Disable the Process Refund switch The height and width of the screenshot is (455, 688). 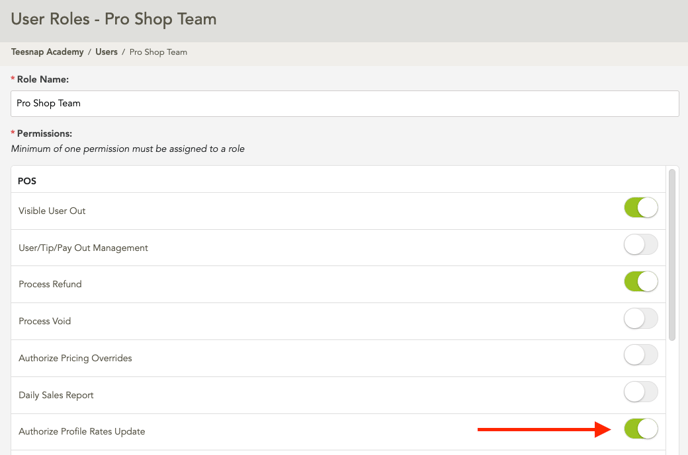coord(640,282)
